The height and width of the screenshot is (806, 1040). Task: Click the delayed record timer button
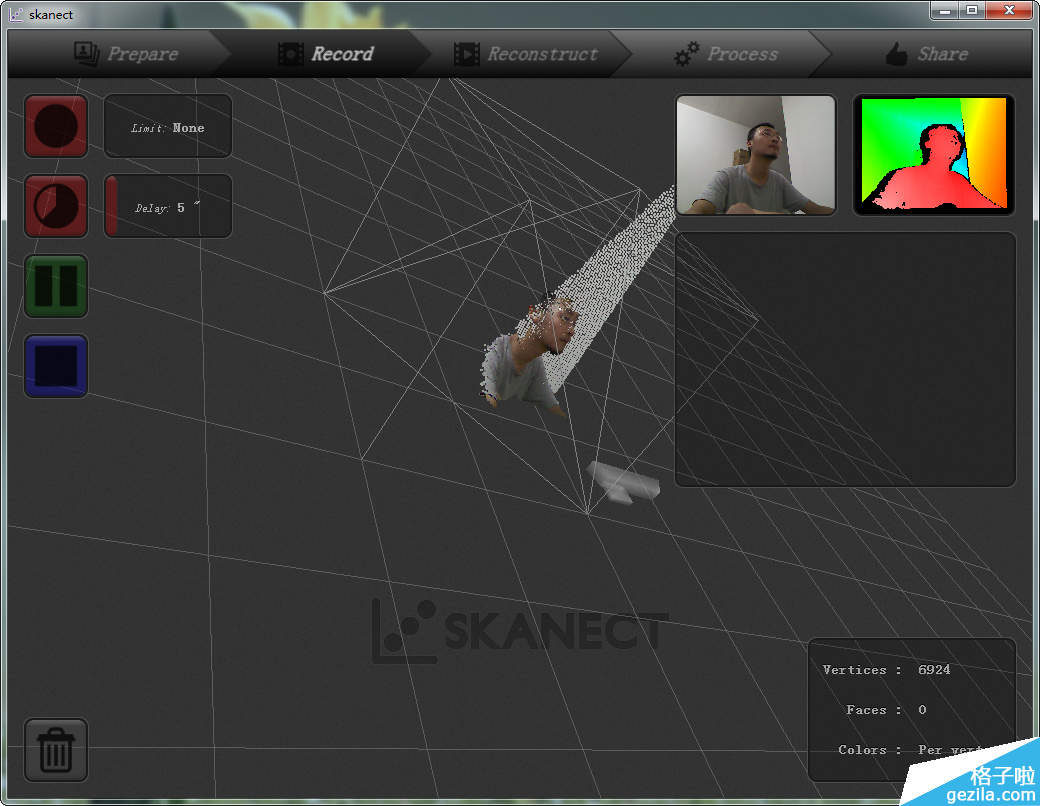(x=56, y=206)
